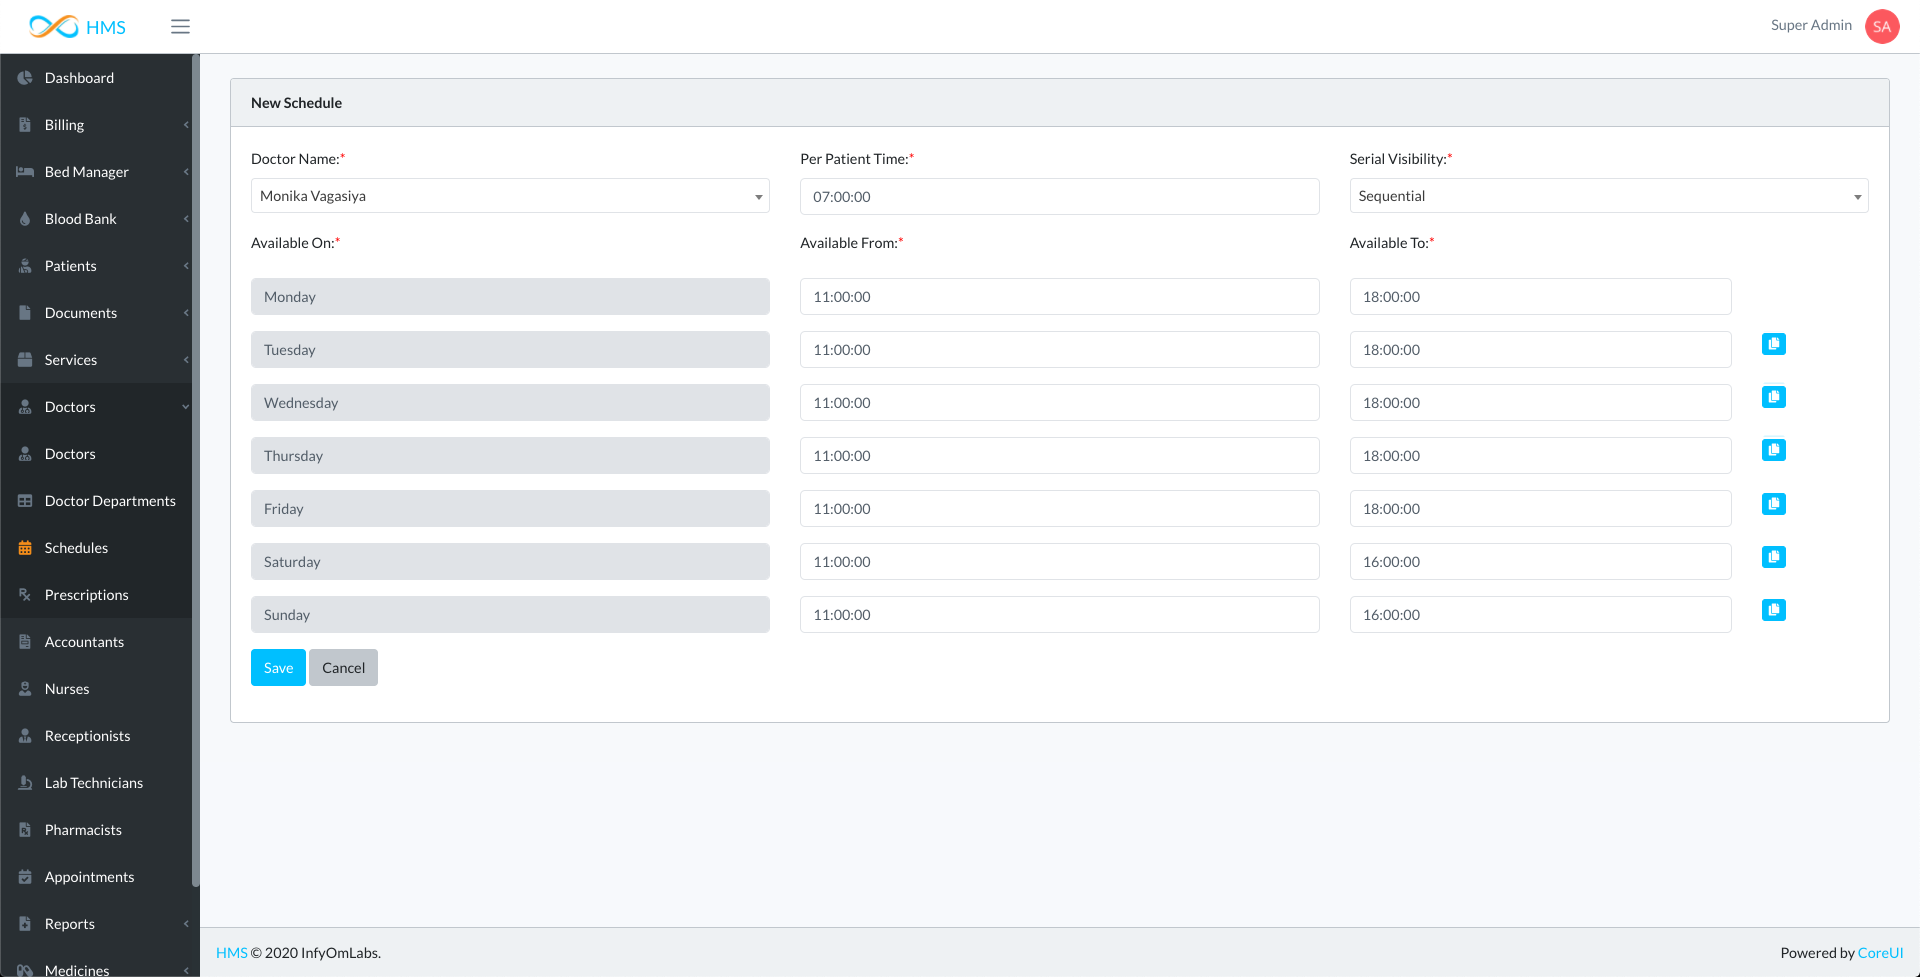Click the copy icon in the Saturday row

coord(1773,557)
